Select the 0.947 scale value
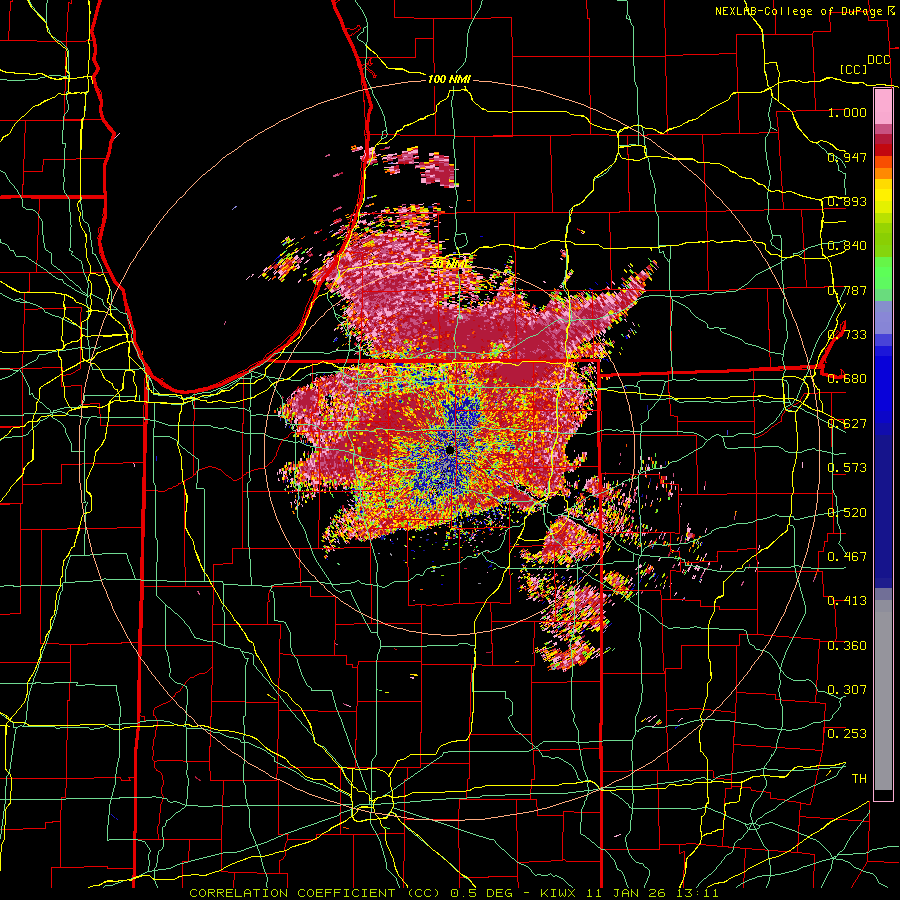 [847, 157]
